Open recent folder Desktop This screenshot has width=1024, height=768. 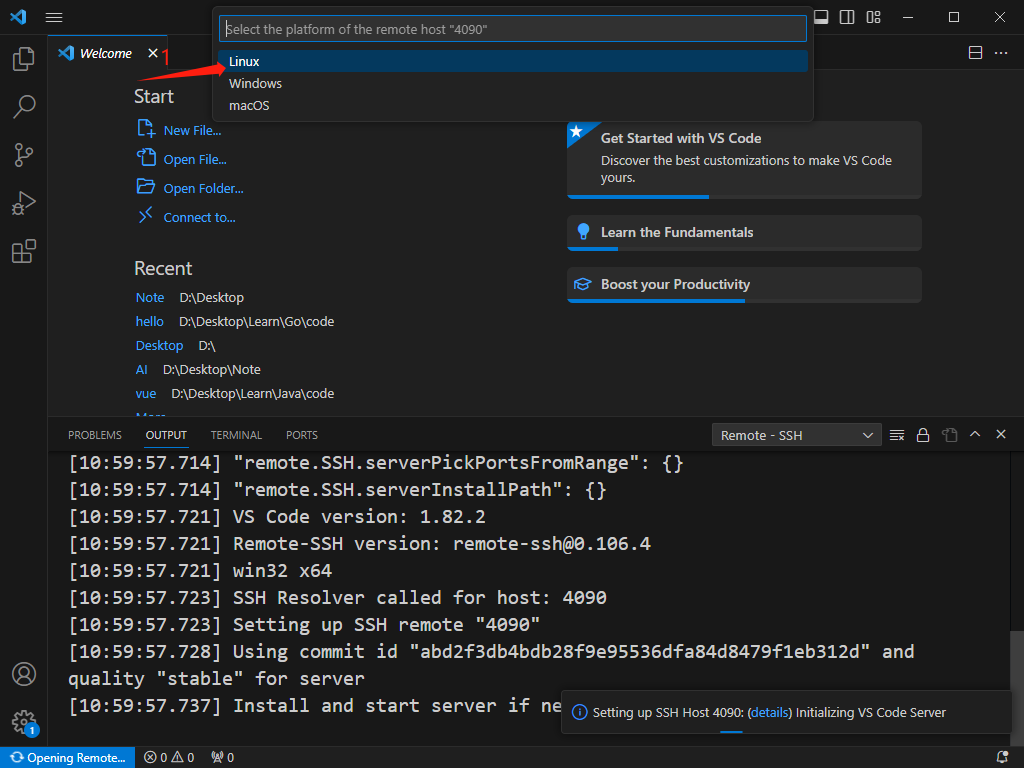pyautogui.click(x=159, y=345)
